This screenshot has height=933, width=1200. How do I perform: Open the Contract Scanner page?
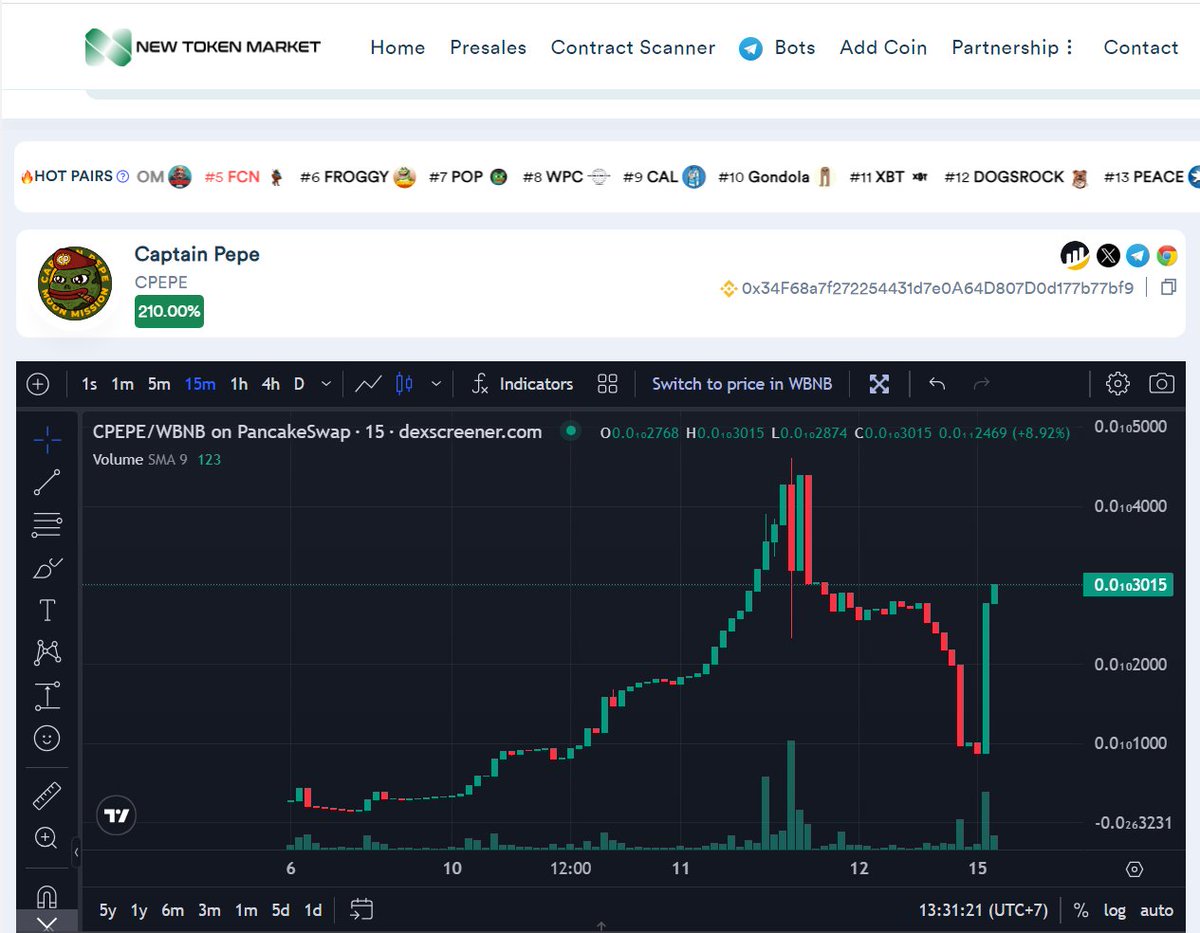pos(633,47)
